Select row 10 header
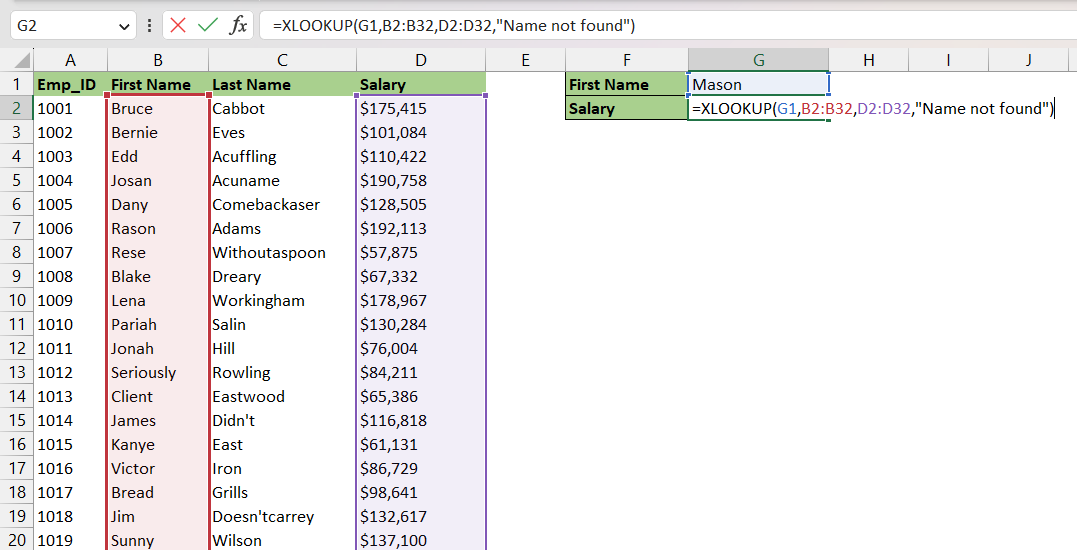The height and width of the screenshot is (550, 1077). tap(16, 301)
